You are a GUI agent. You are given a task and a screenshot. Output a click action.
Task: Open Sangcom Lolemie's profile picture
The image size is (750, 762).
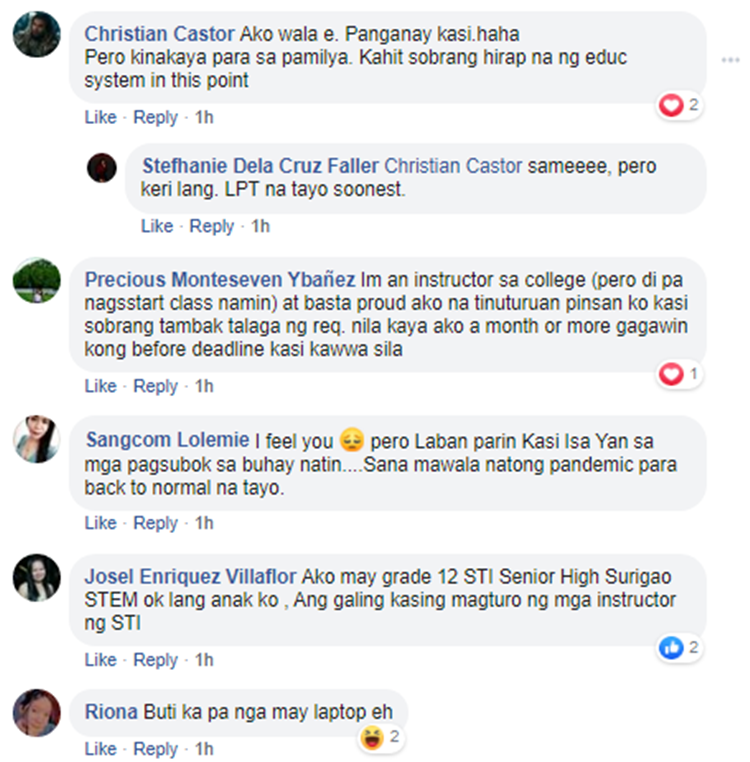point(36,439)
